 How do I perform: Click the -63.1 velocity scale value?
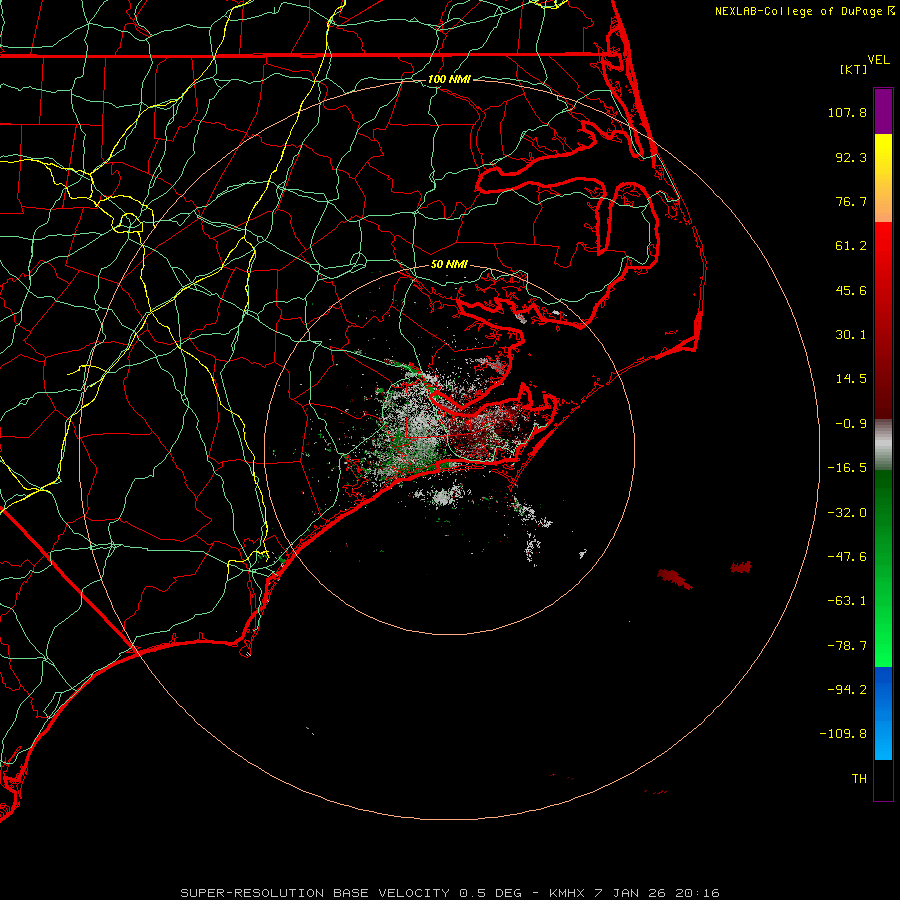tap(847, 601)
